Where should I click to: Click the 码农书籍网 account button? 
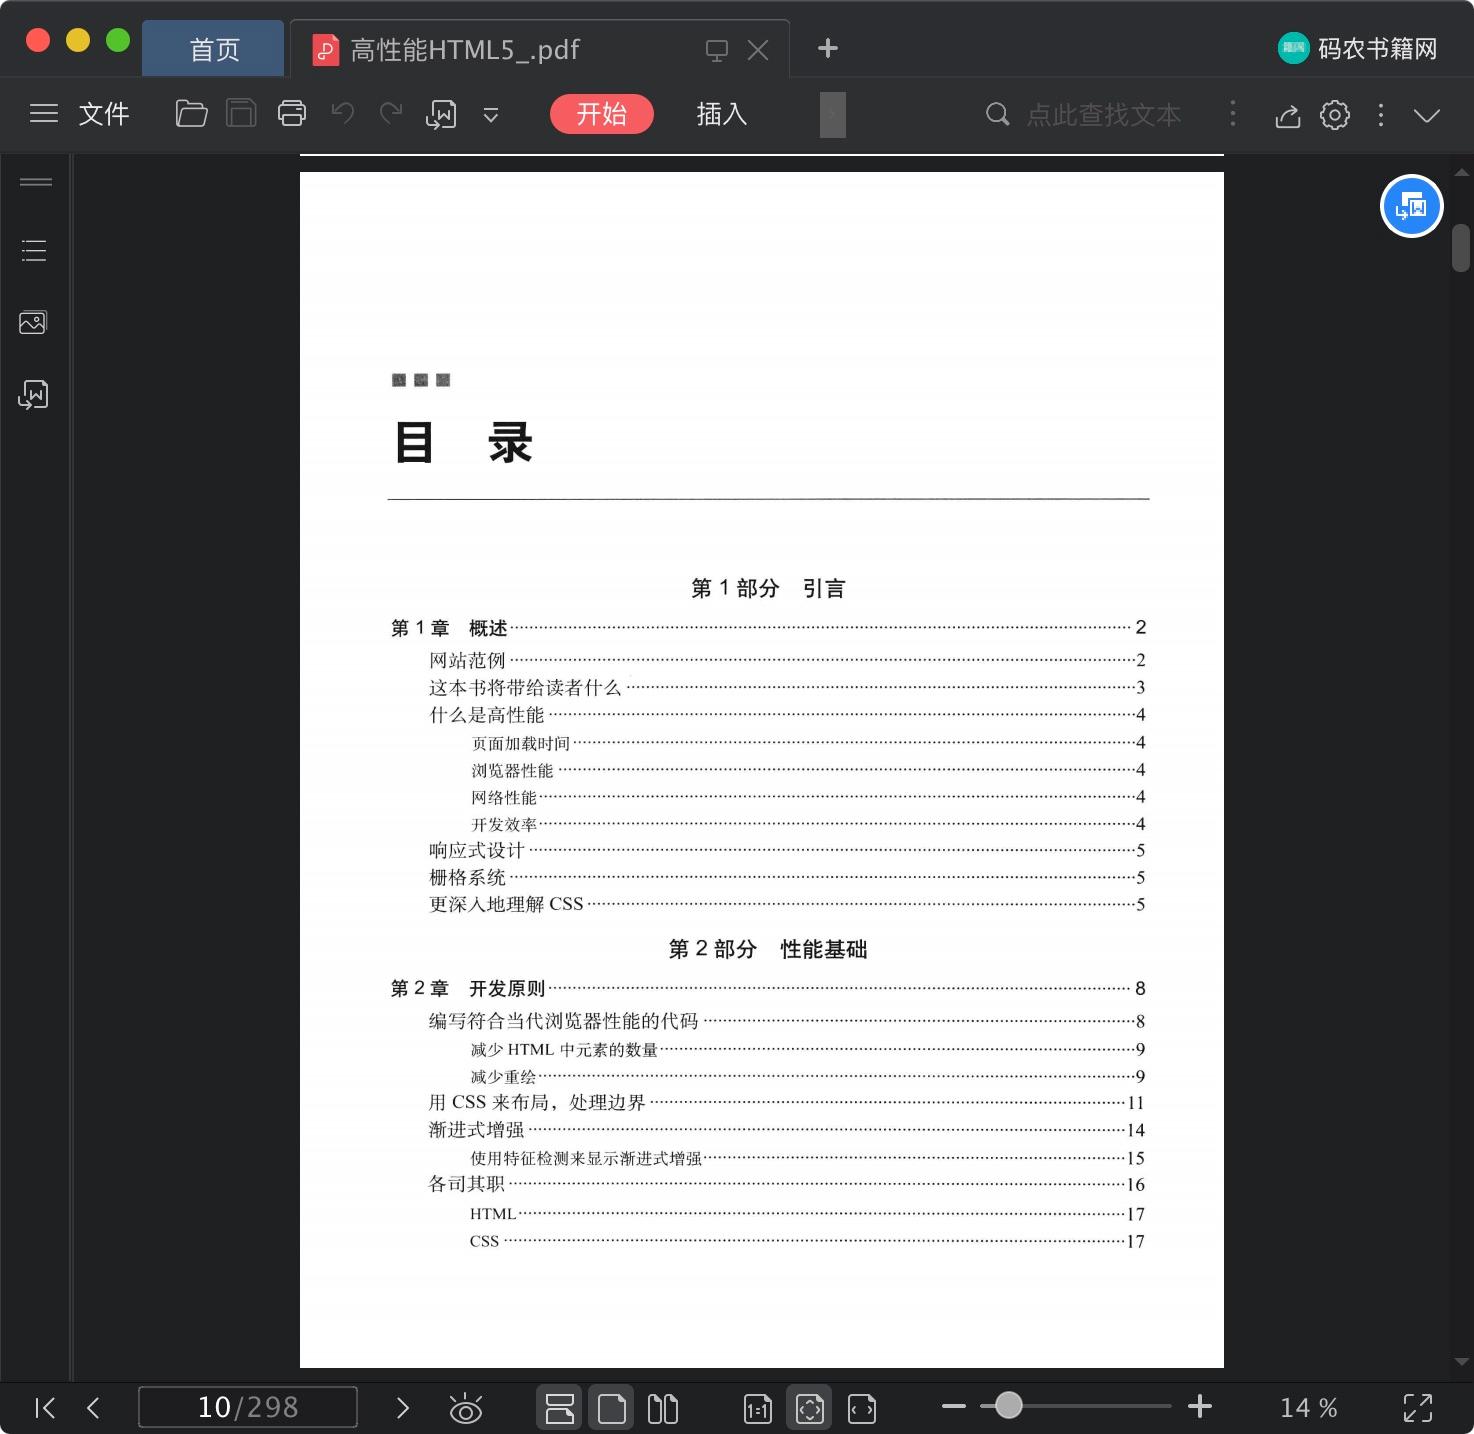(x=1357, y=48)
